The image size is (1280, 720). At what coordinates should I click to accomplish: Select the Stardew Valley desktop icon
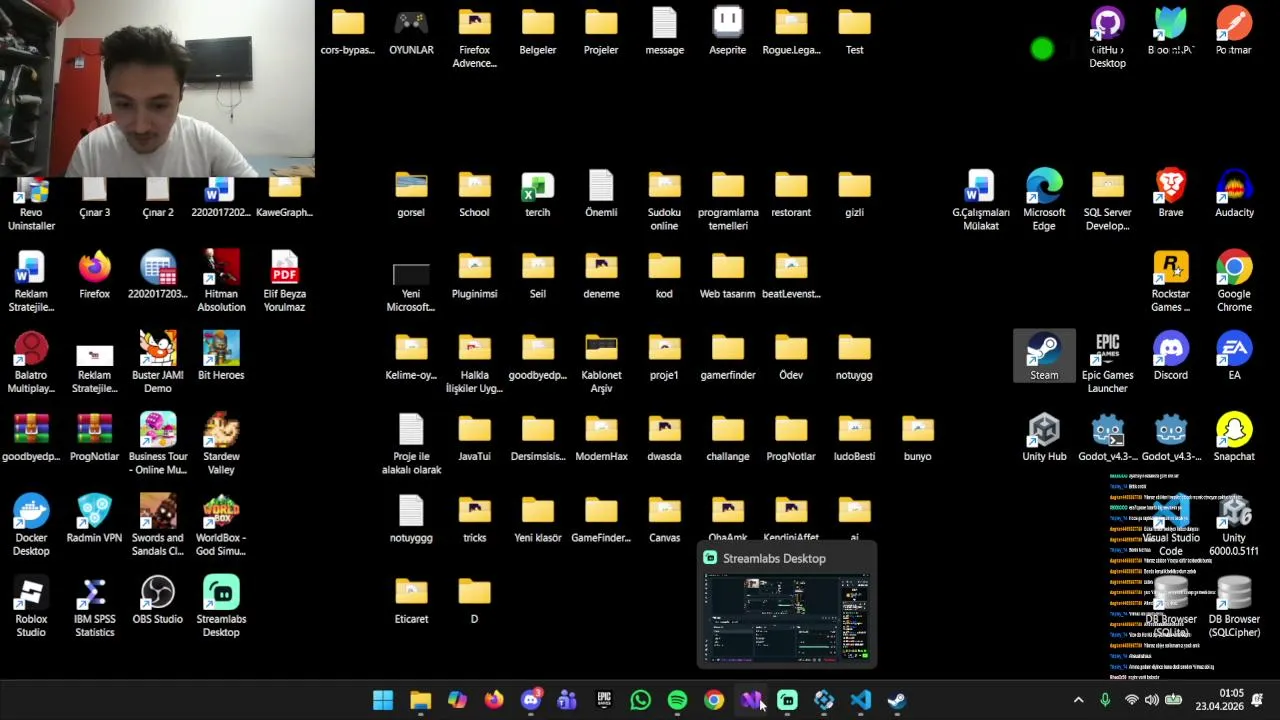point(221,444)
